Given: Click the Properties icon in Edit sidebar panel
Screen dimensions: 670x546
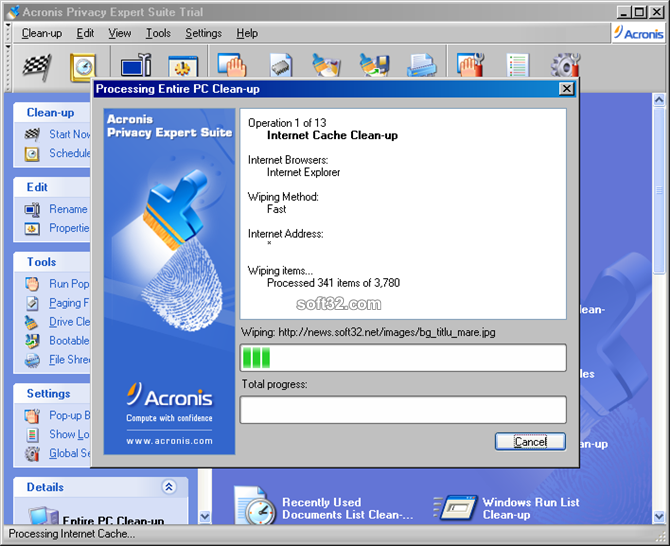Looking at the screenshot, I should click(x=32, y=229).
